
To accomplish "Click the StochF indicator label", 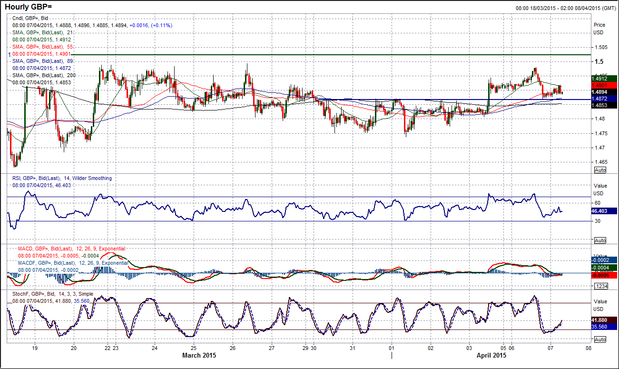I will click(53, 294).
